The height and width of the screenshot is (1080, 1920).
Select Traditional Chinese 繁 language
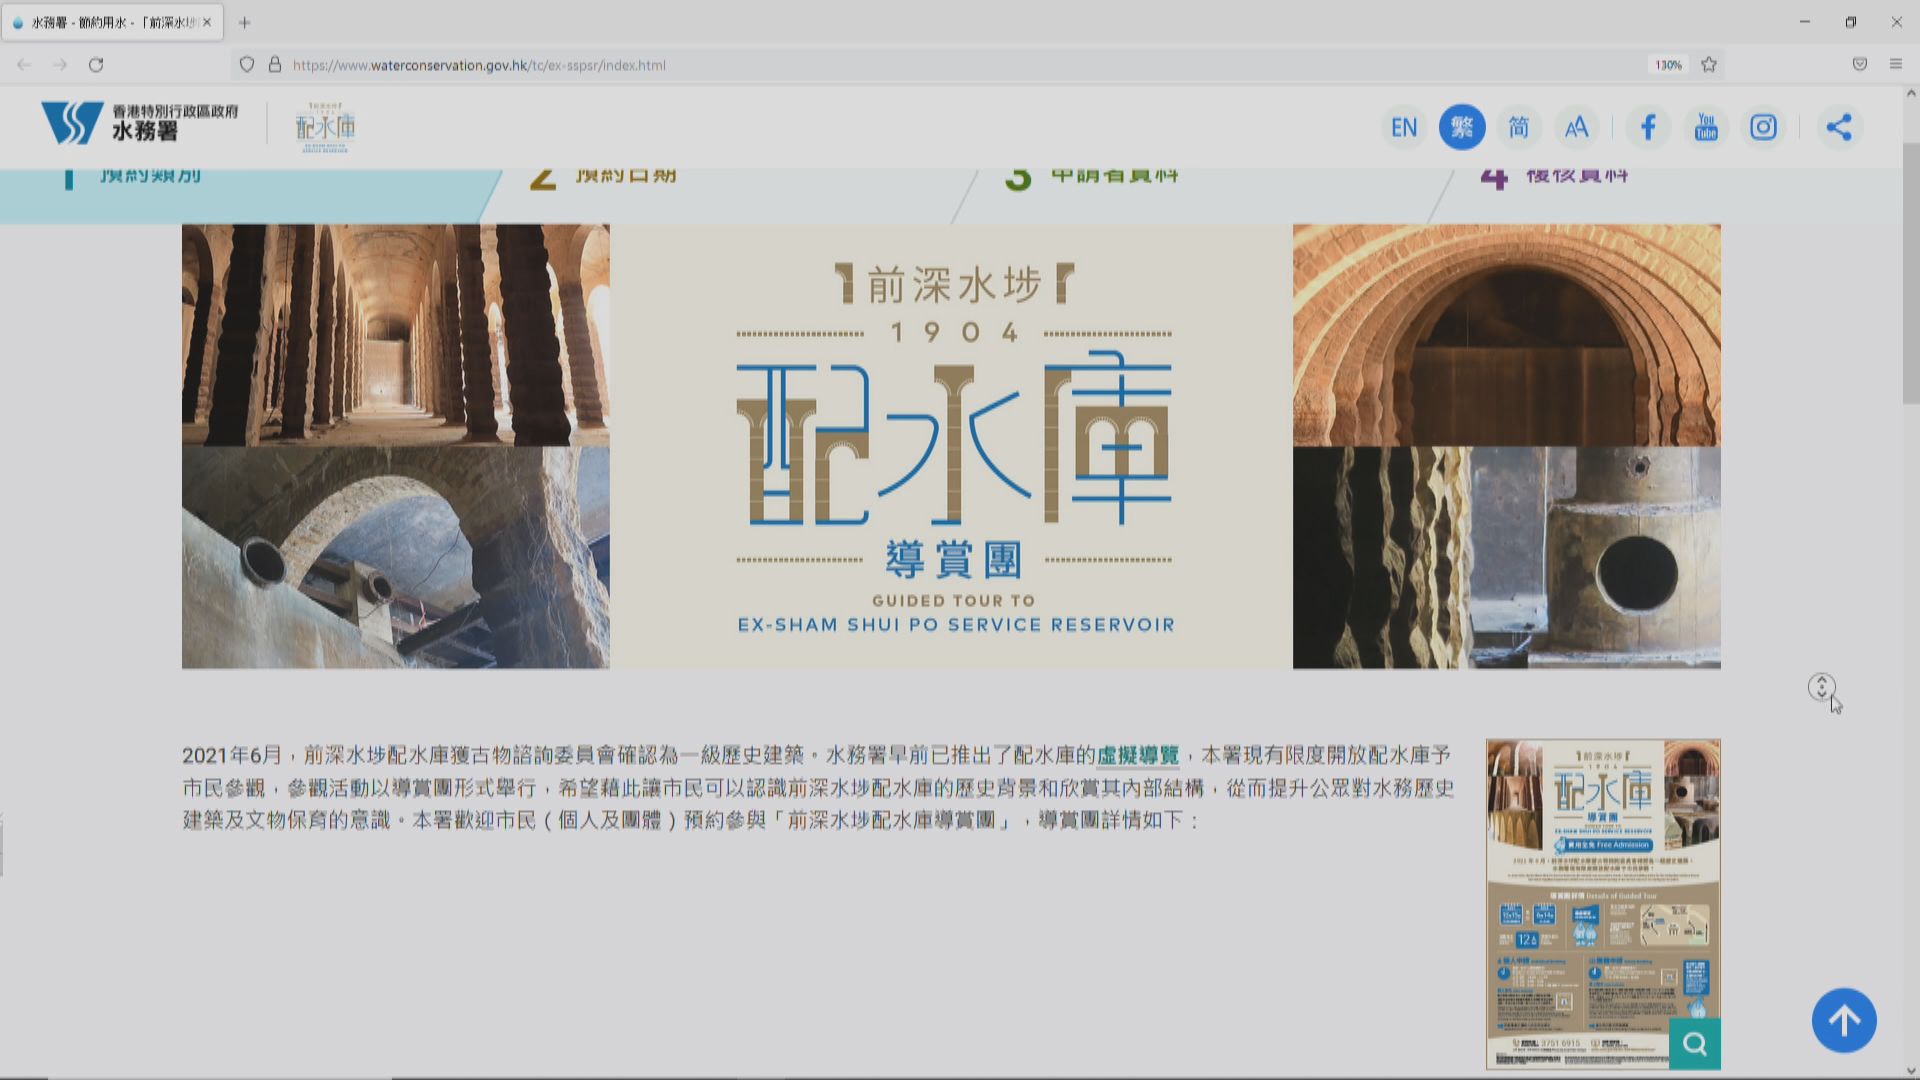pos(1461,127)
